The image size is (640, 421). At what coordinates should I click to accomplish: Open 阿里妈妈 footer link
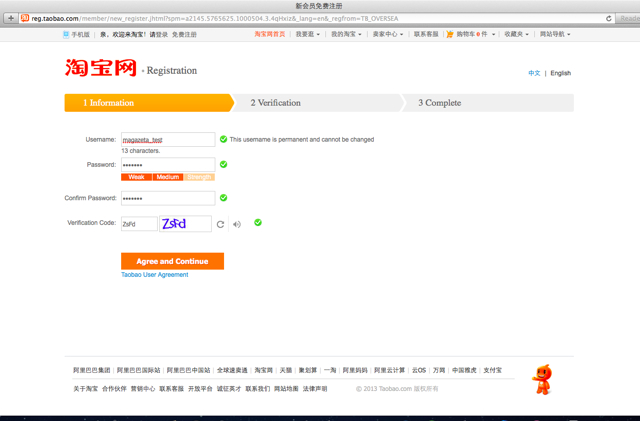pos(355,370)
